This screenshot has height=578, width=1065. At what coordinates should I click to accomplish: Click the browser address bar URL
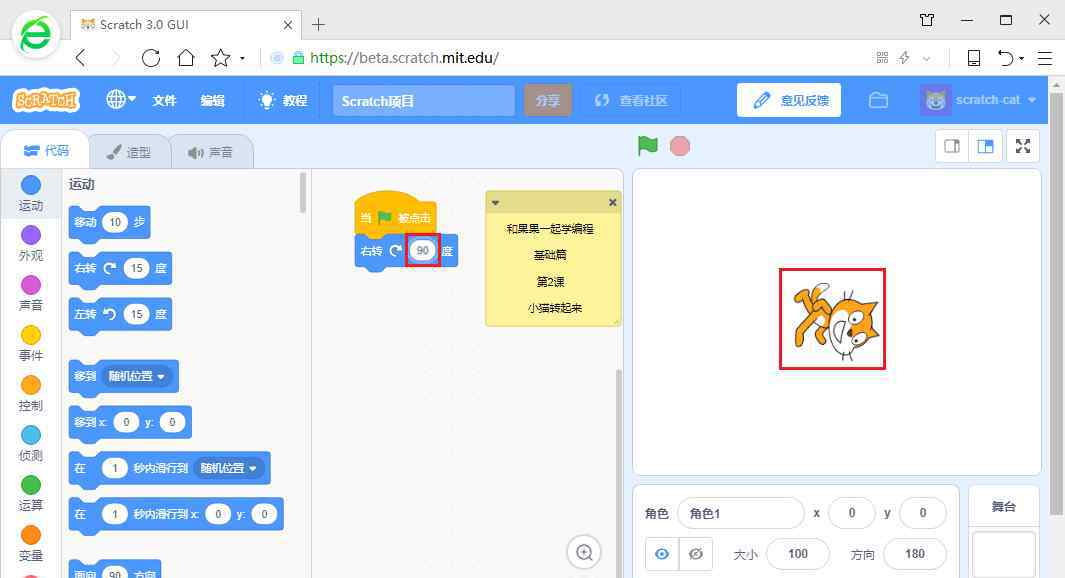(404, 58)
